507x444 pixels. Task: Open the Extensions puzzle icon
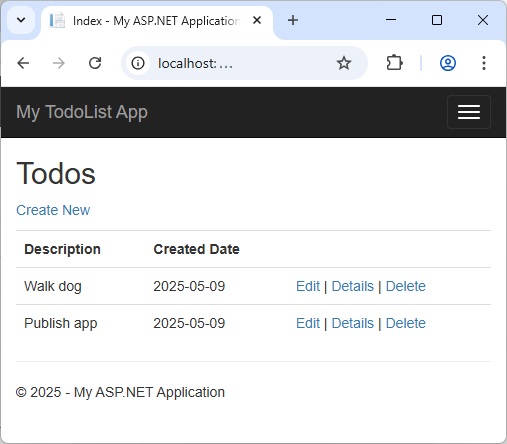tap(394, 63)
